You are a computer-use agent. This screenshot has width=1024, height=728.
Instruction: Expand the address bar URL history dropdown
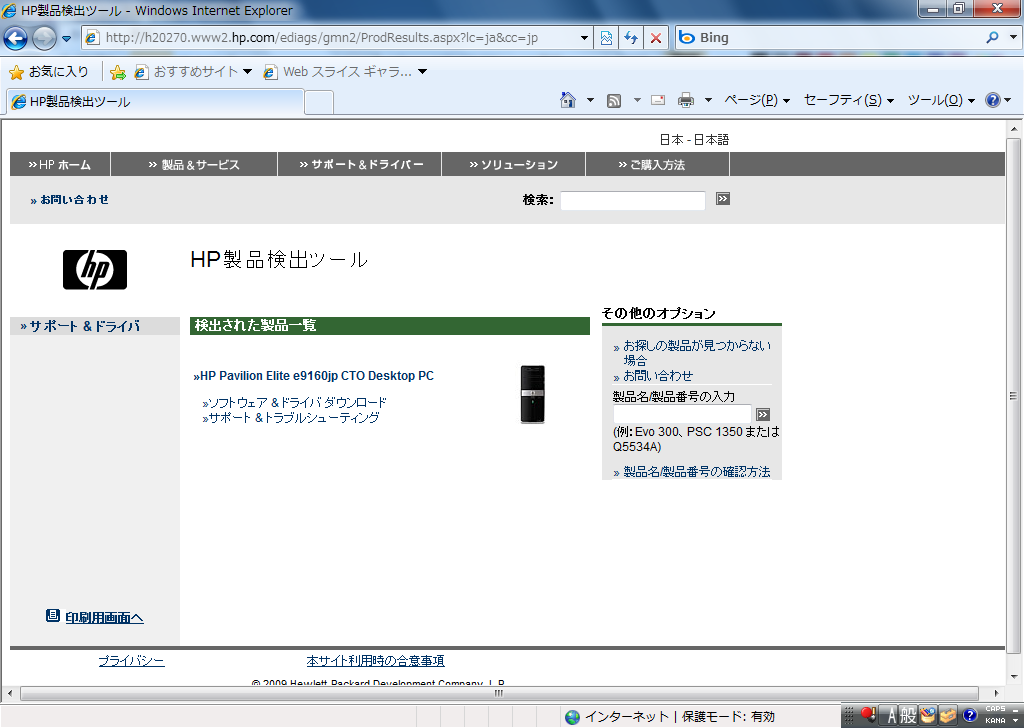pos(584,38)
